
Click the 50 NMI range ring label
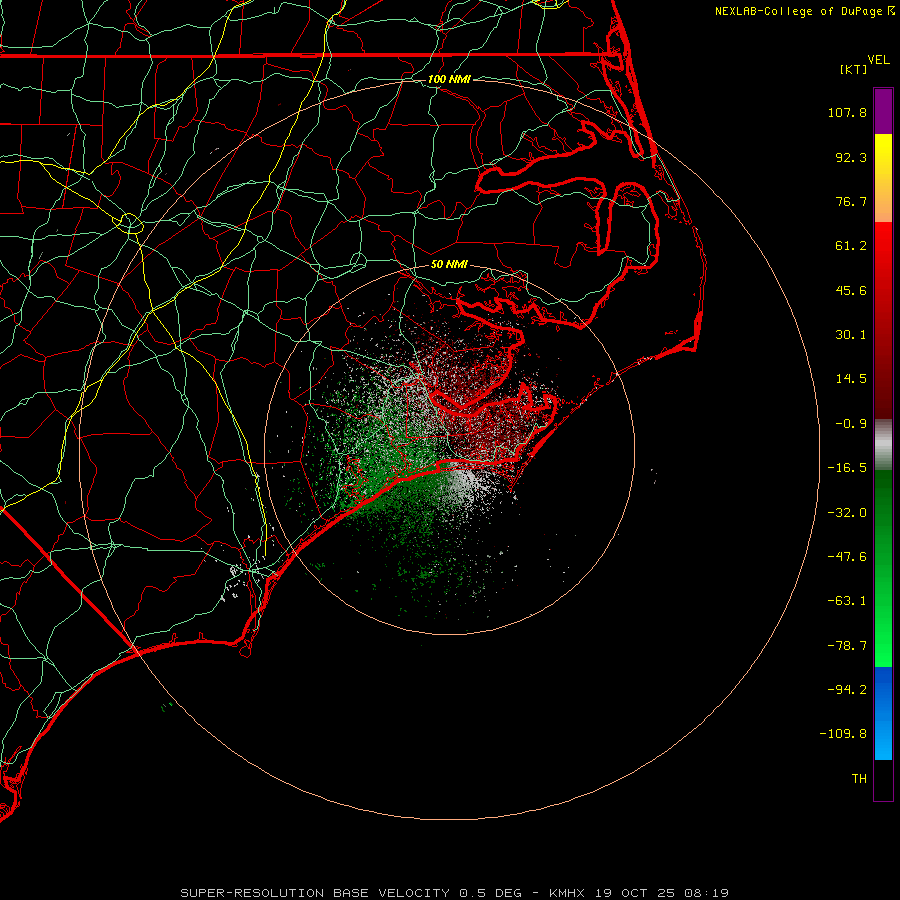pos(449,264)
